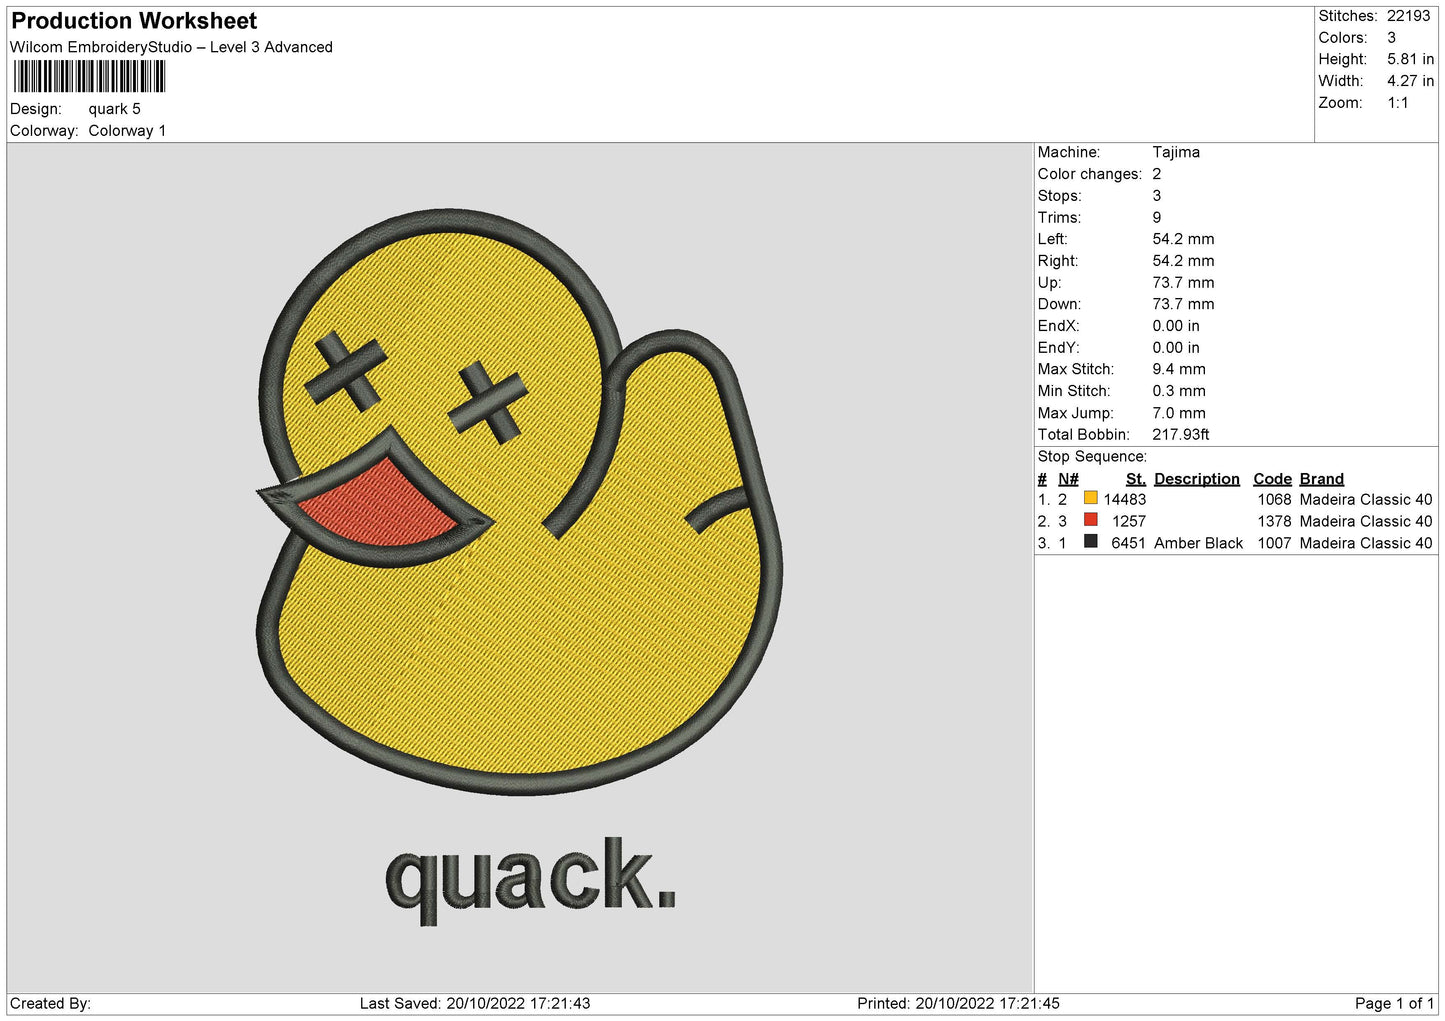The width and height of the screenshot is (1445, 1021).
Task: Click the 'Colorway 1' value
Action: point(127,131)
